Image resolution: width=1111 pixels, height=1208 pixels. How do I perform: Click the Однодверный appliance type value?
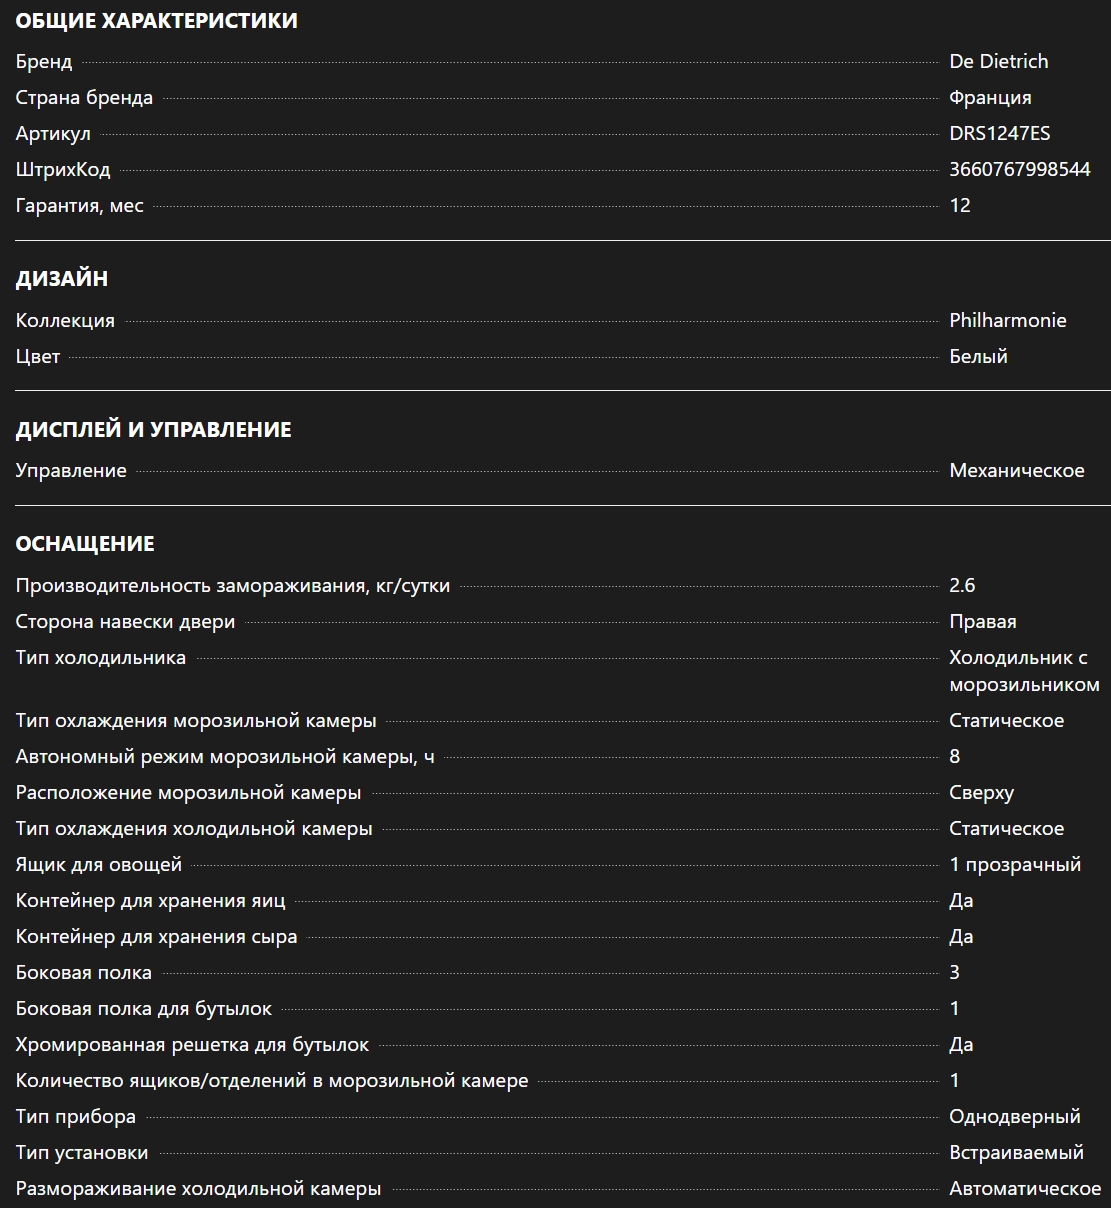click(x=1014, y=1116)
